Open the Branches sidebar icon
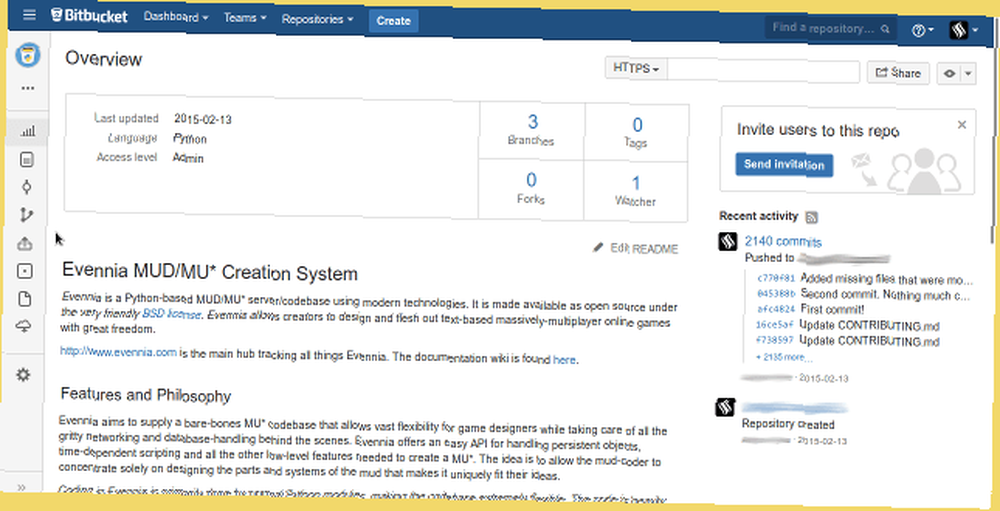Viewport: 1000px width, 511px height. 26,215
